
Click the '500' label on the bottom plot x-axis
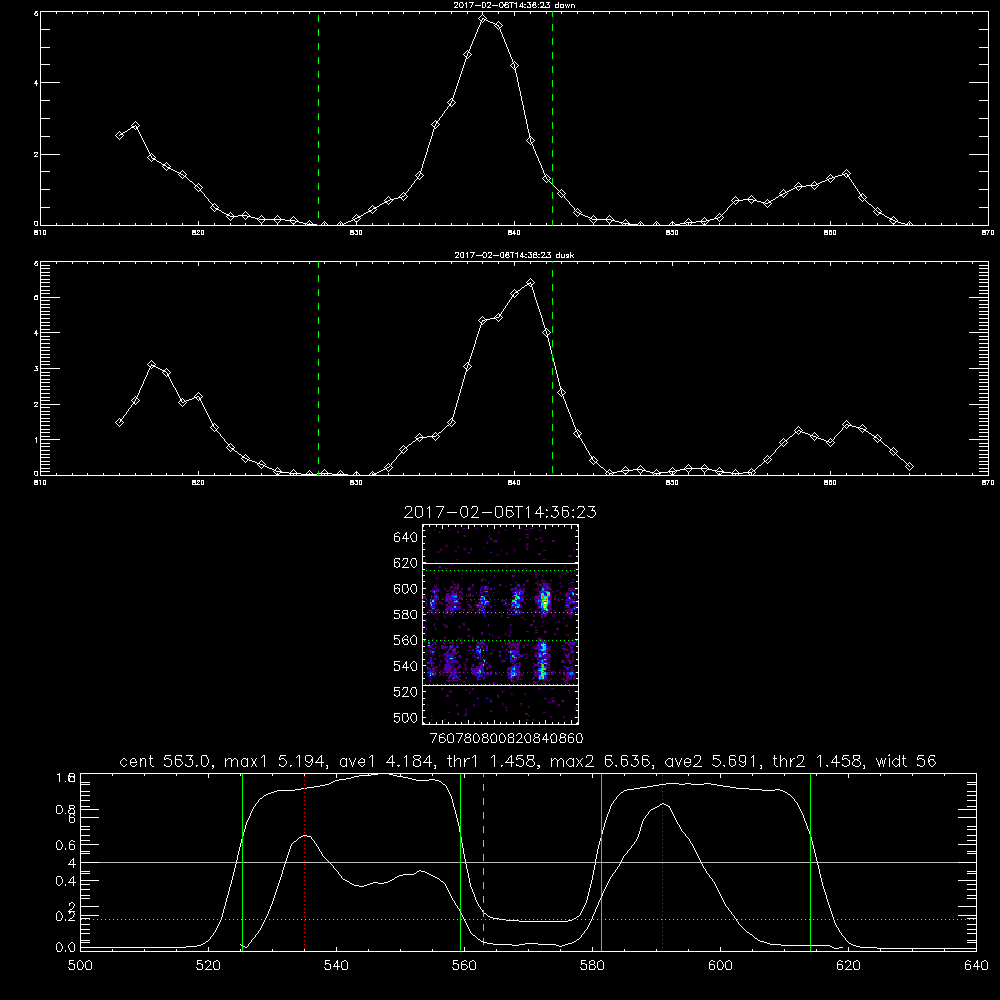click(80, 966)
